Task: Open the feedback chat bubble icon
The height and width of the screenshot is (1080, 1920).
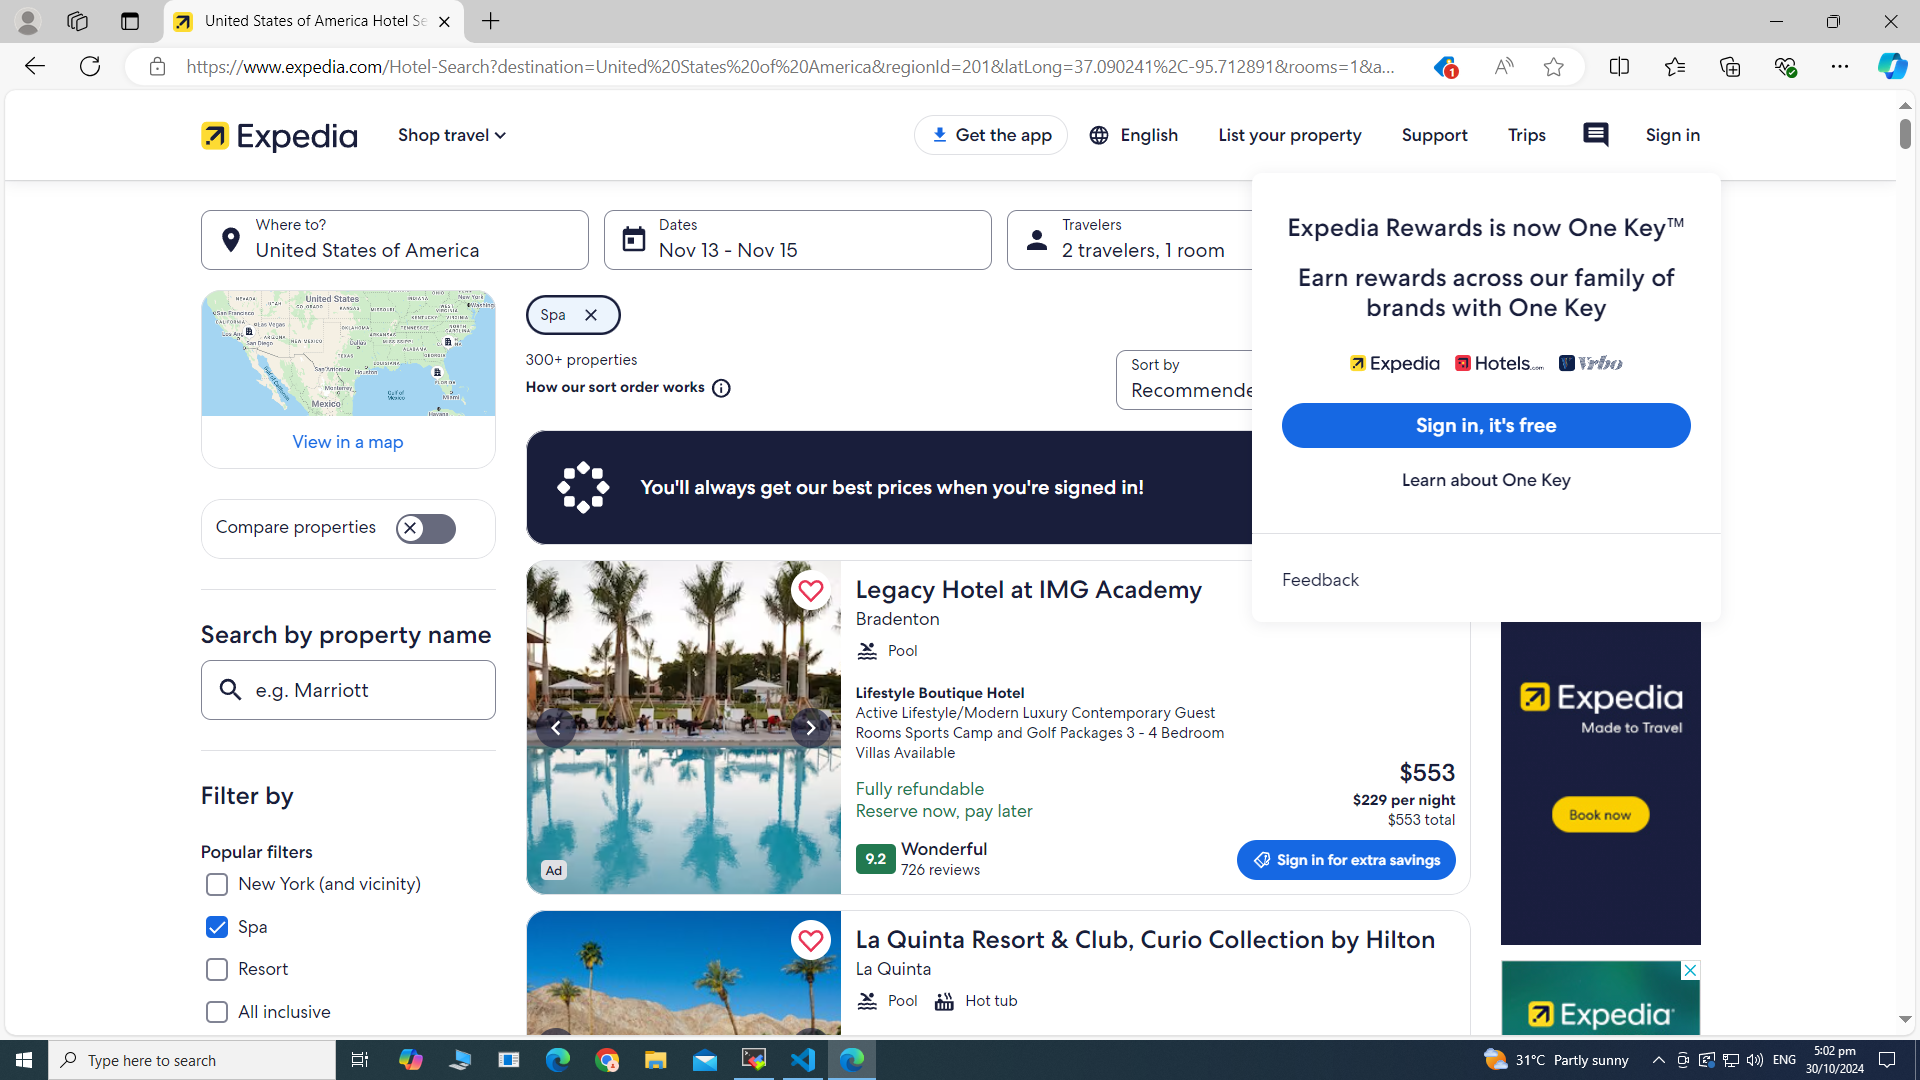Action: [1595, 135]
